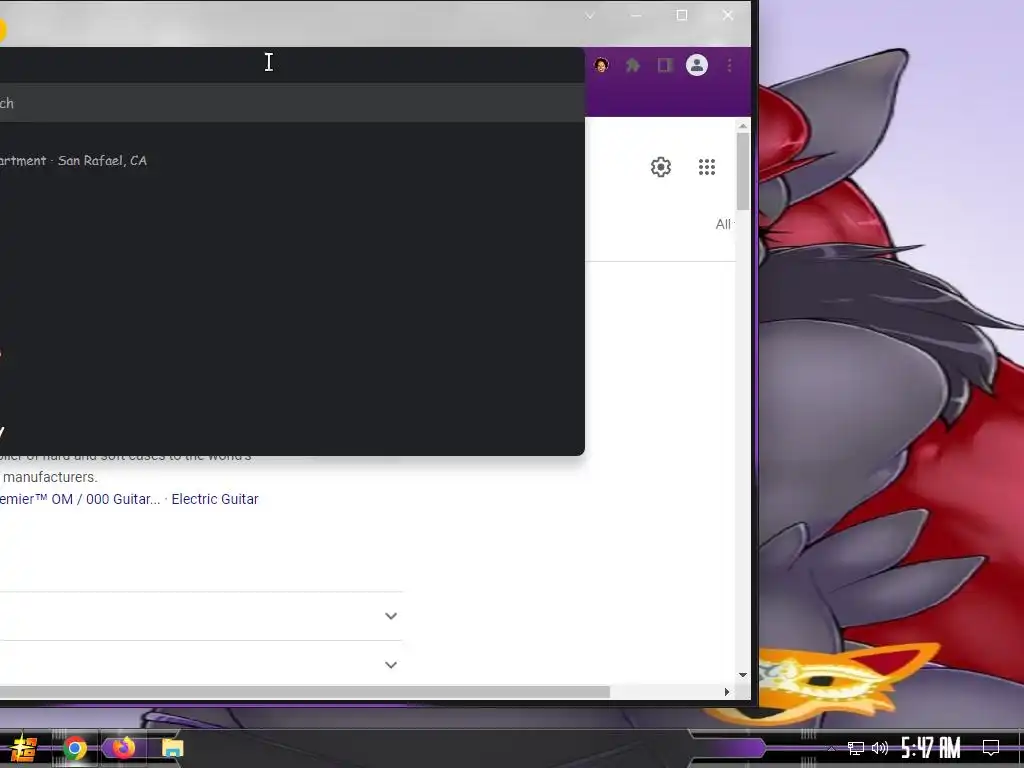The image size is (1024, 768).
Task: Open the Chrome extensions puzzle icon
Action: pyautogui.click(x=633, y=65)
